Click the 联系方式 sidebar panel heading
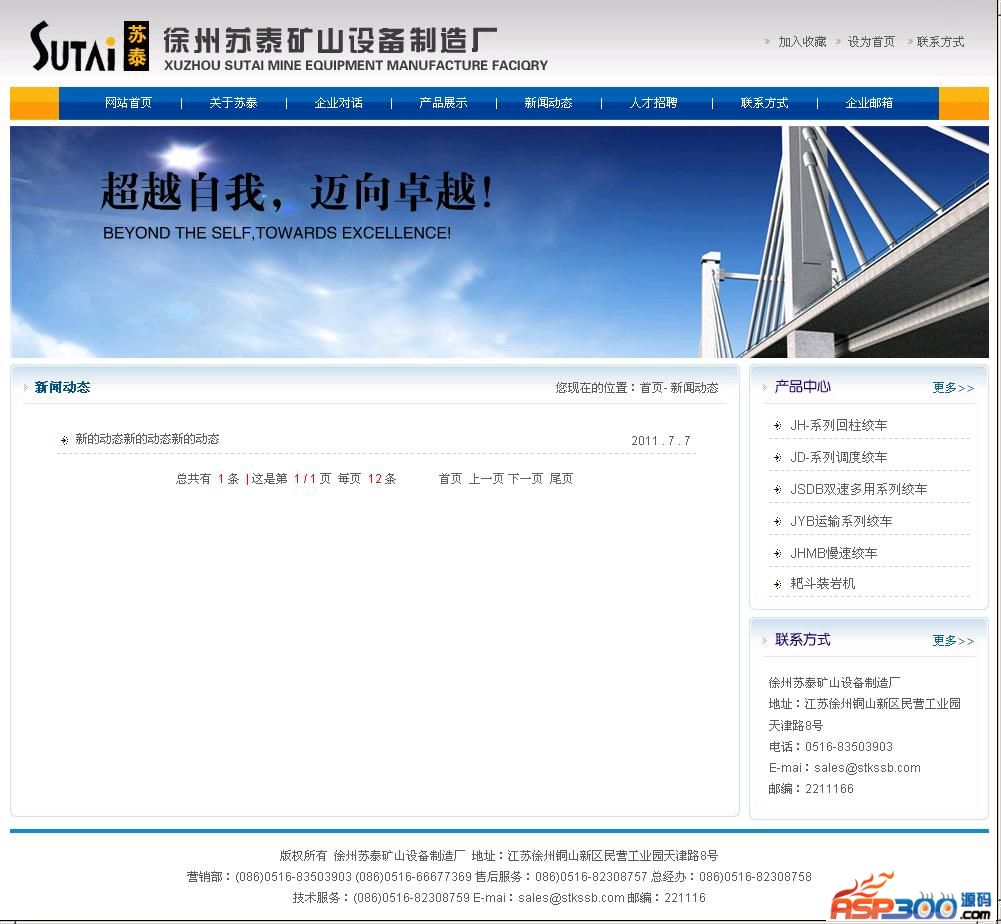This screenshot has height=924, width=1001. coord(802,639)
